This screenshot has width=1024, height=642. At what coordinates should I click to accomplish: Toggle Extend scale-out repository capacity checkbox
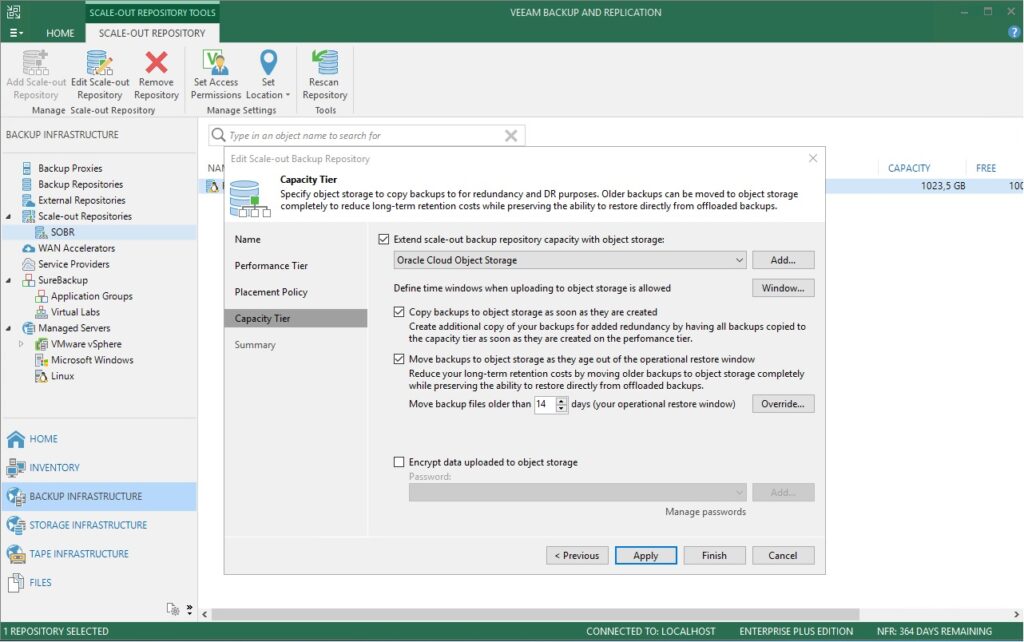click(383, 239)
